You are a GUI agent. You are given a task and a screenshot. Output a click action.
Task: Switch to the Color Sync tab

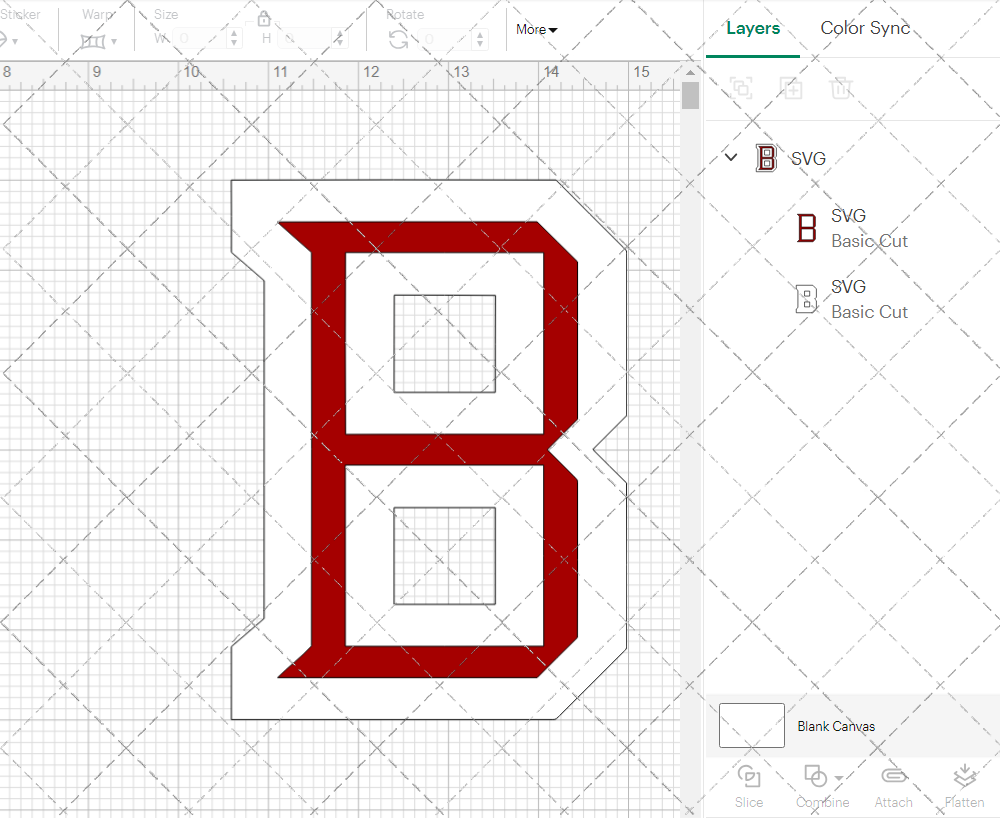(x=865, y=28)
